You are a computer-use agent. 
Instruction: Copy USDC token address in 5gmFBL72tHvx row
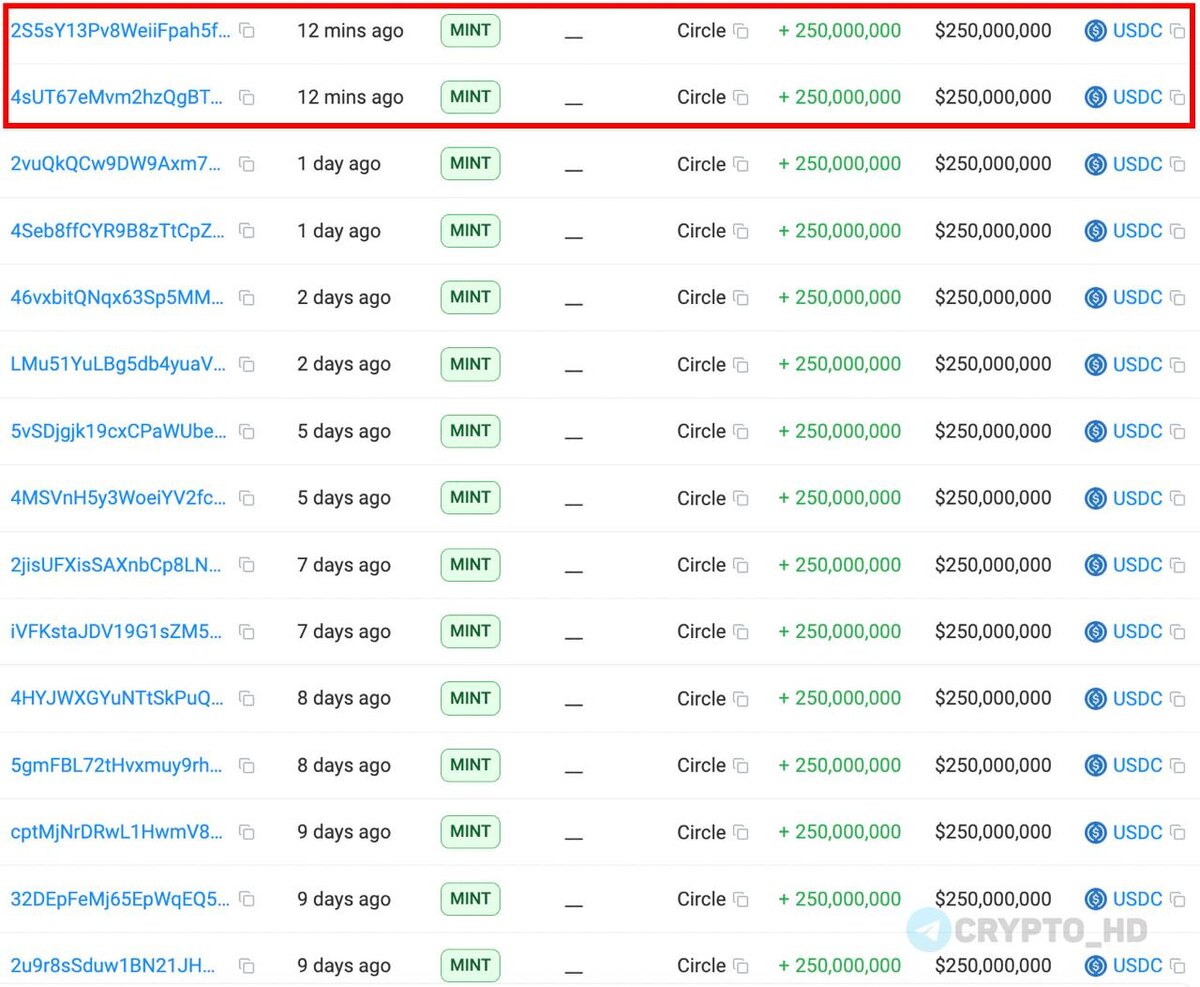(x=1178, y=766)
